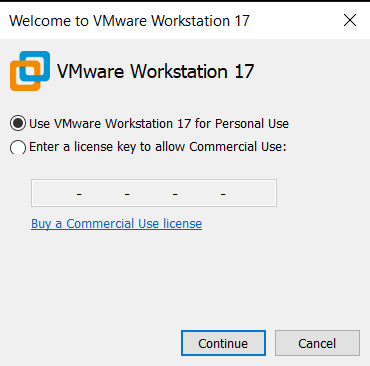
Task: Click the last dash in the license key field
Action: tap(223, 194)
